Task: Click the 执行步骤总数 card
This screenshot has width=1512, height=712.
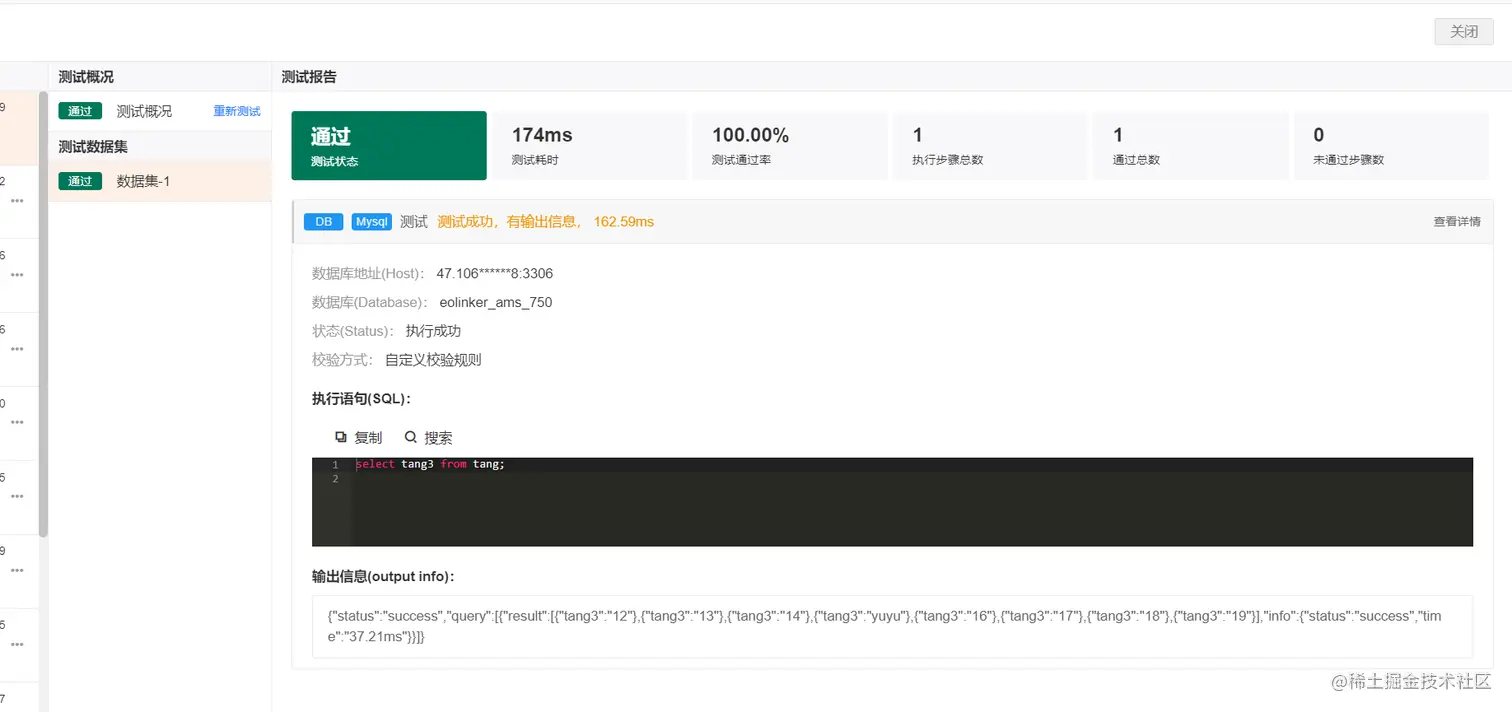Action: coord(990,145)
